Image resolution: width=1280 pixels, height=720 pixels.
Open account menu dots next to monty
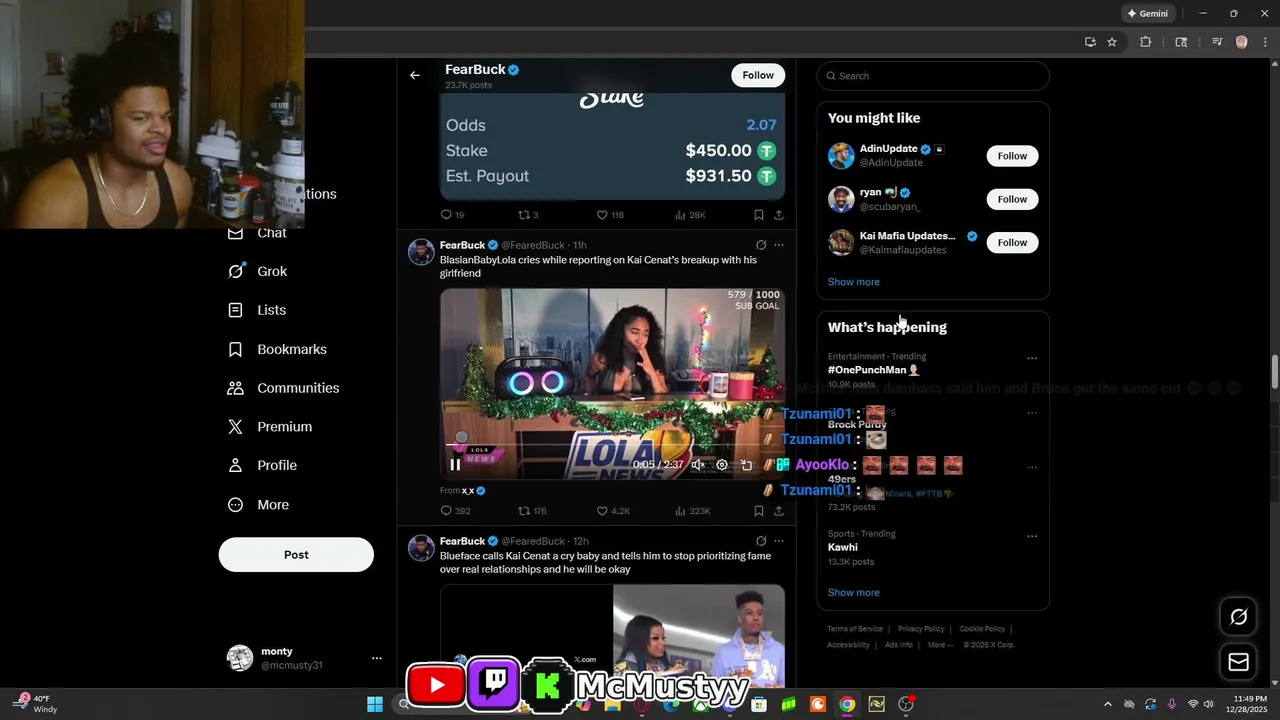click(x=376, y=658)
